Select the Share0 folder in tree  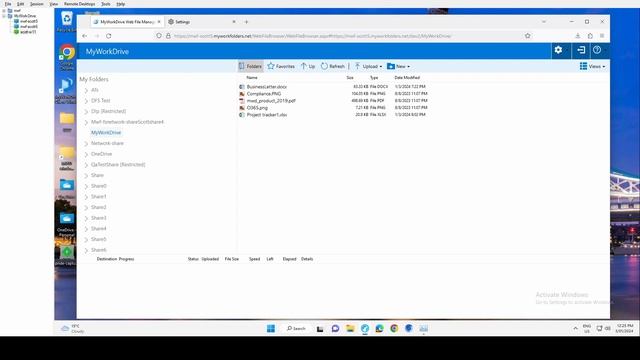click(x=98, y=186)
